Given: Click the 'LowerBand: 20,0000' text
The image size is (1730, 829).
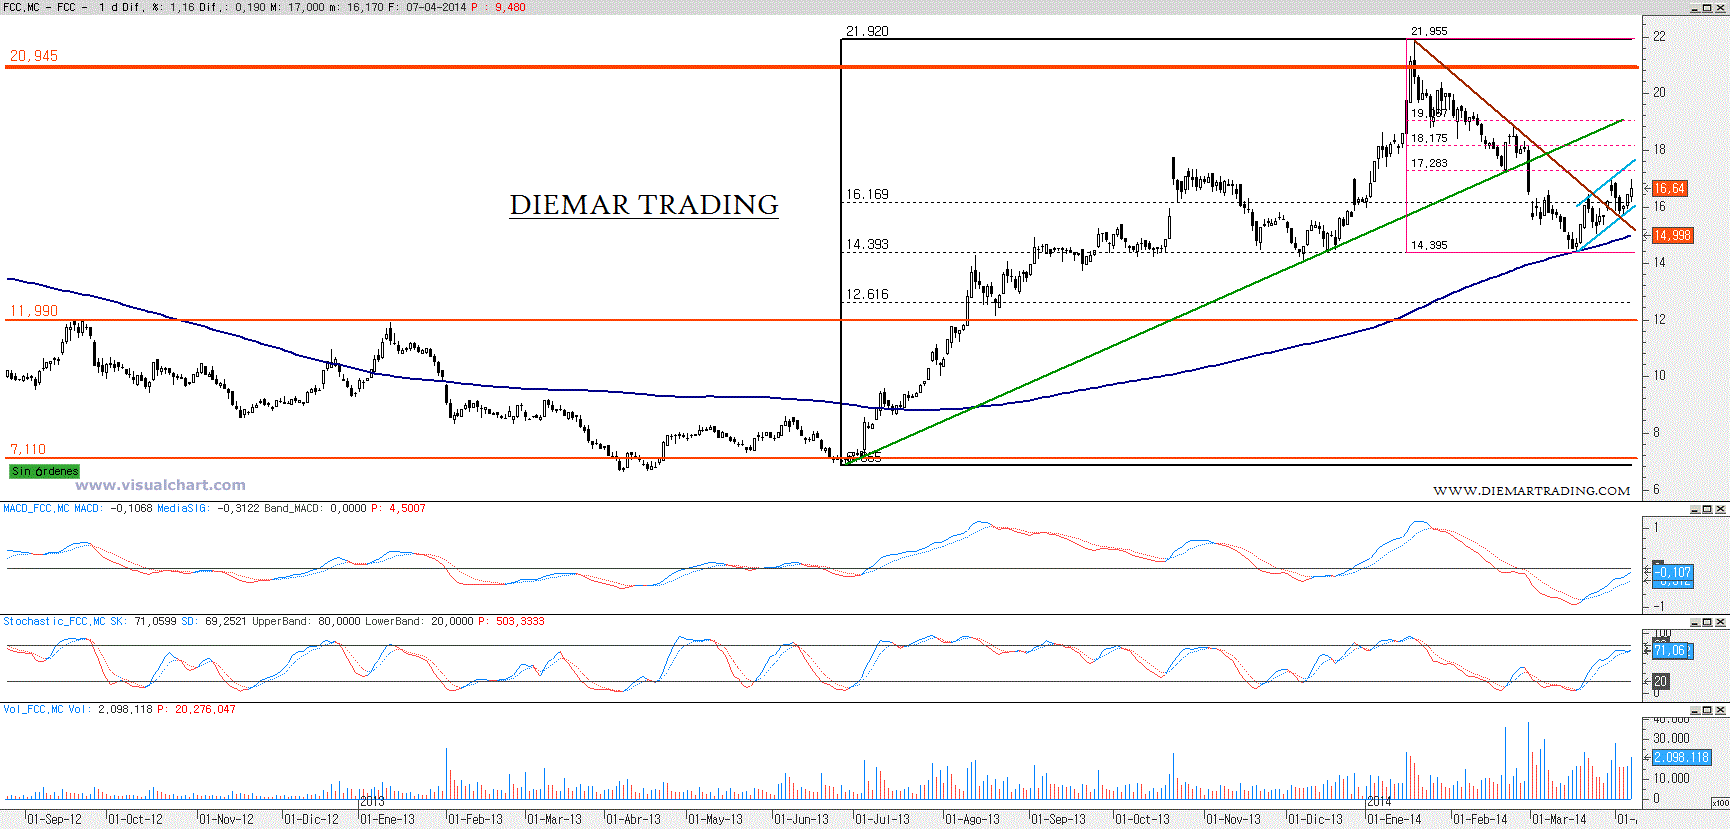Looking at the screenshot, I should click(x=418, y=621).
